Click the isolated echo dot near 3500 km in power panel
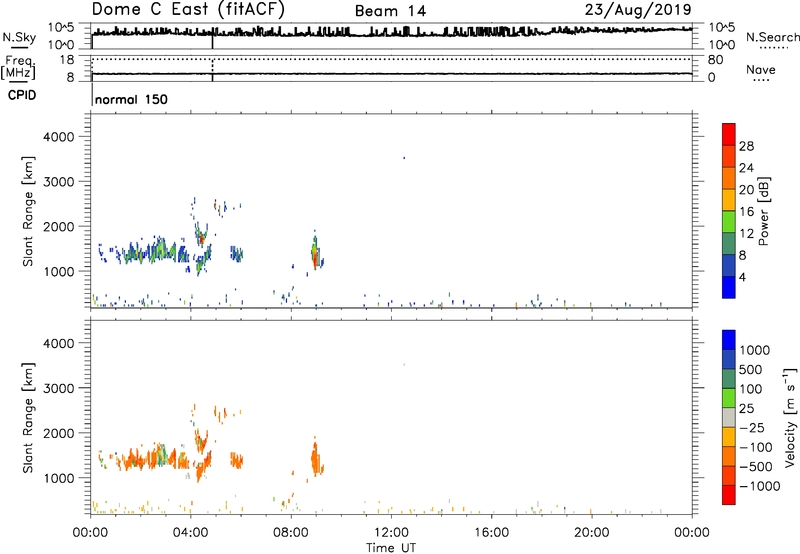This screenshot has width=800, height=554. (x=404, y=158)
